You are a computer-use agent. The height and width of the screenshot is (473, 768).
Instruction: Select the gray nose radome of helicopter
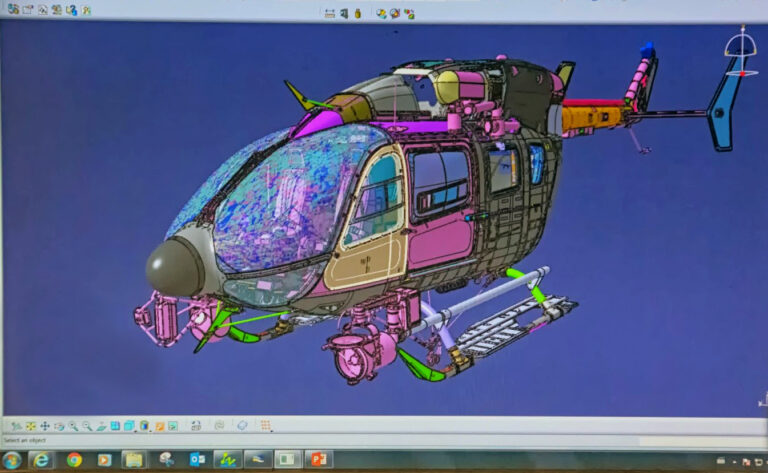[x=174, y=267]
